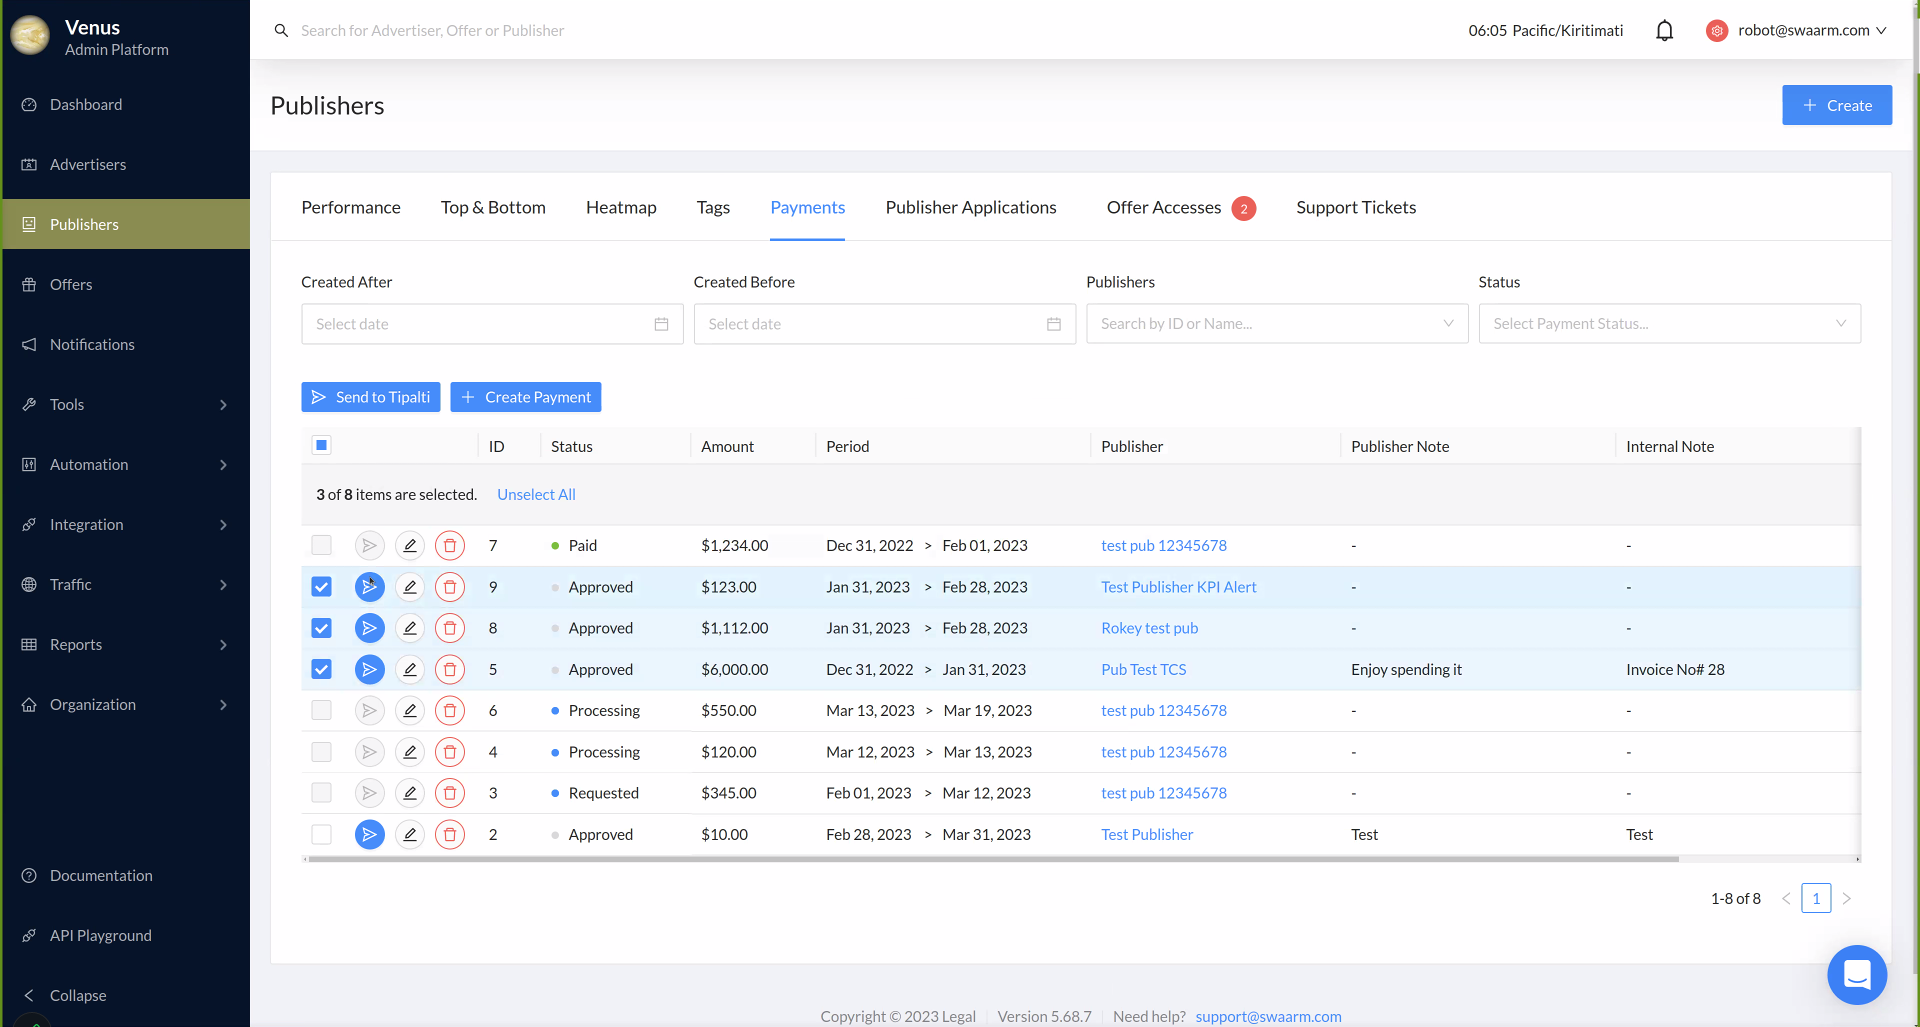Screen dimensions: 1920x1027
Task: Edit payment ID 5 using pencil icon
Action: point(410,670)
